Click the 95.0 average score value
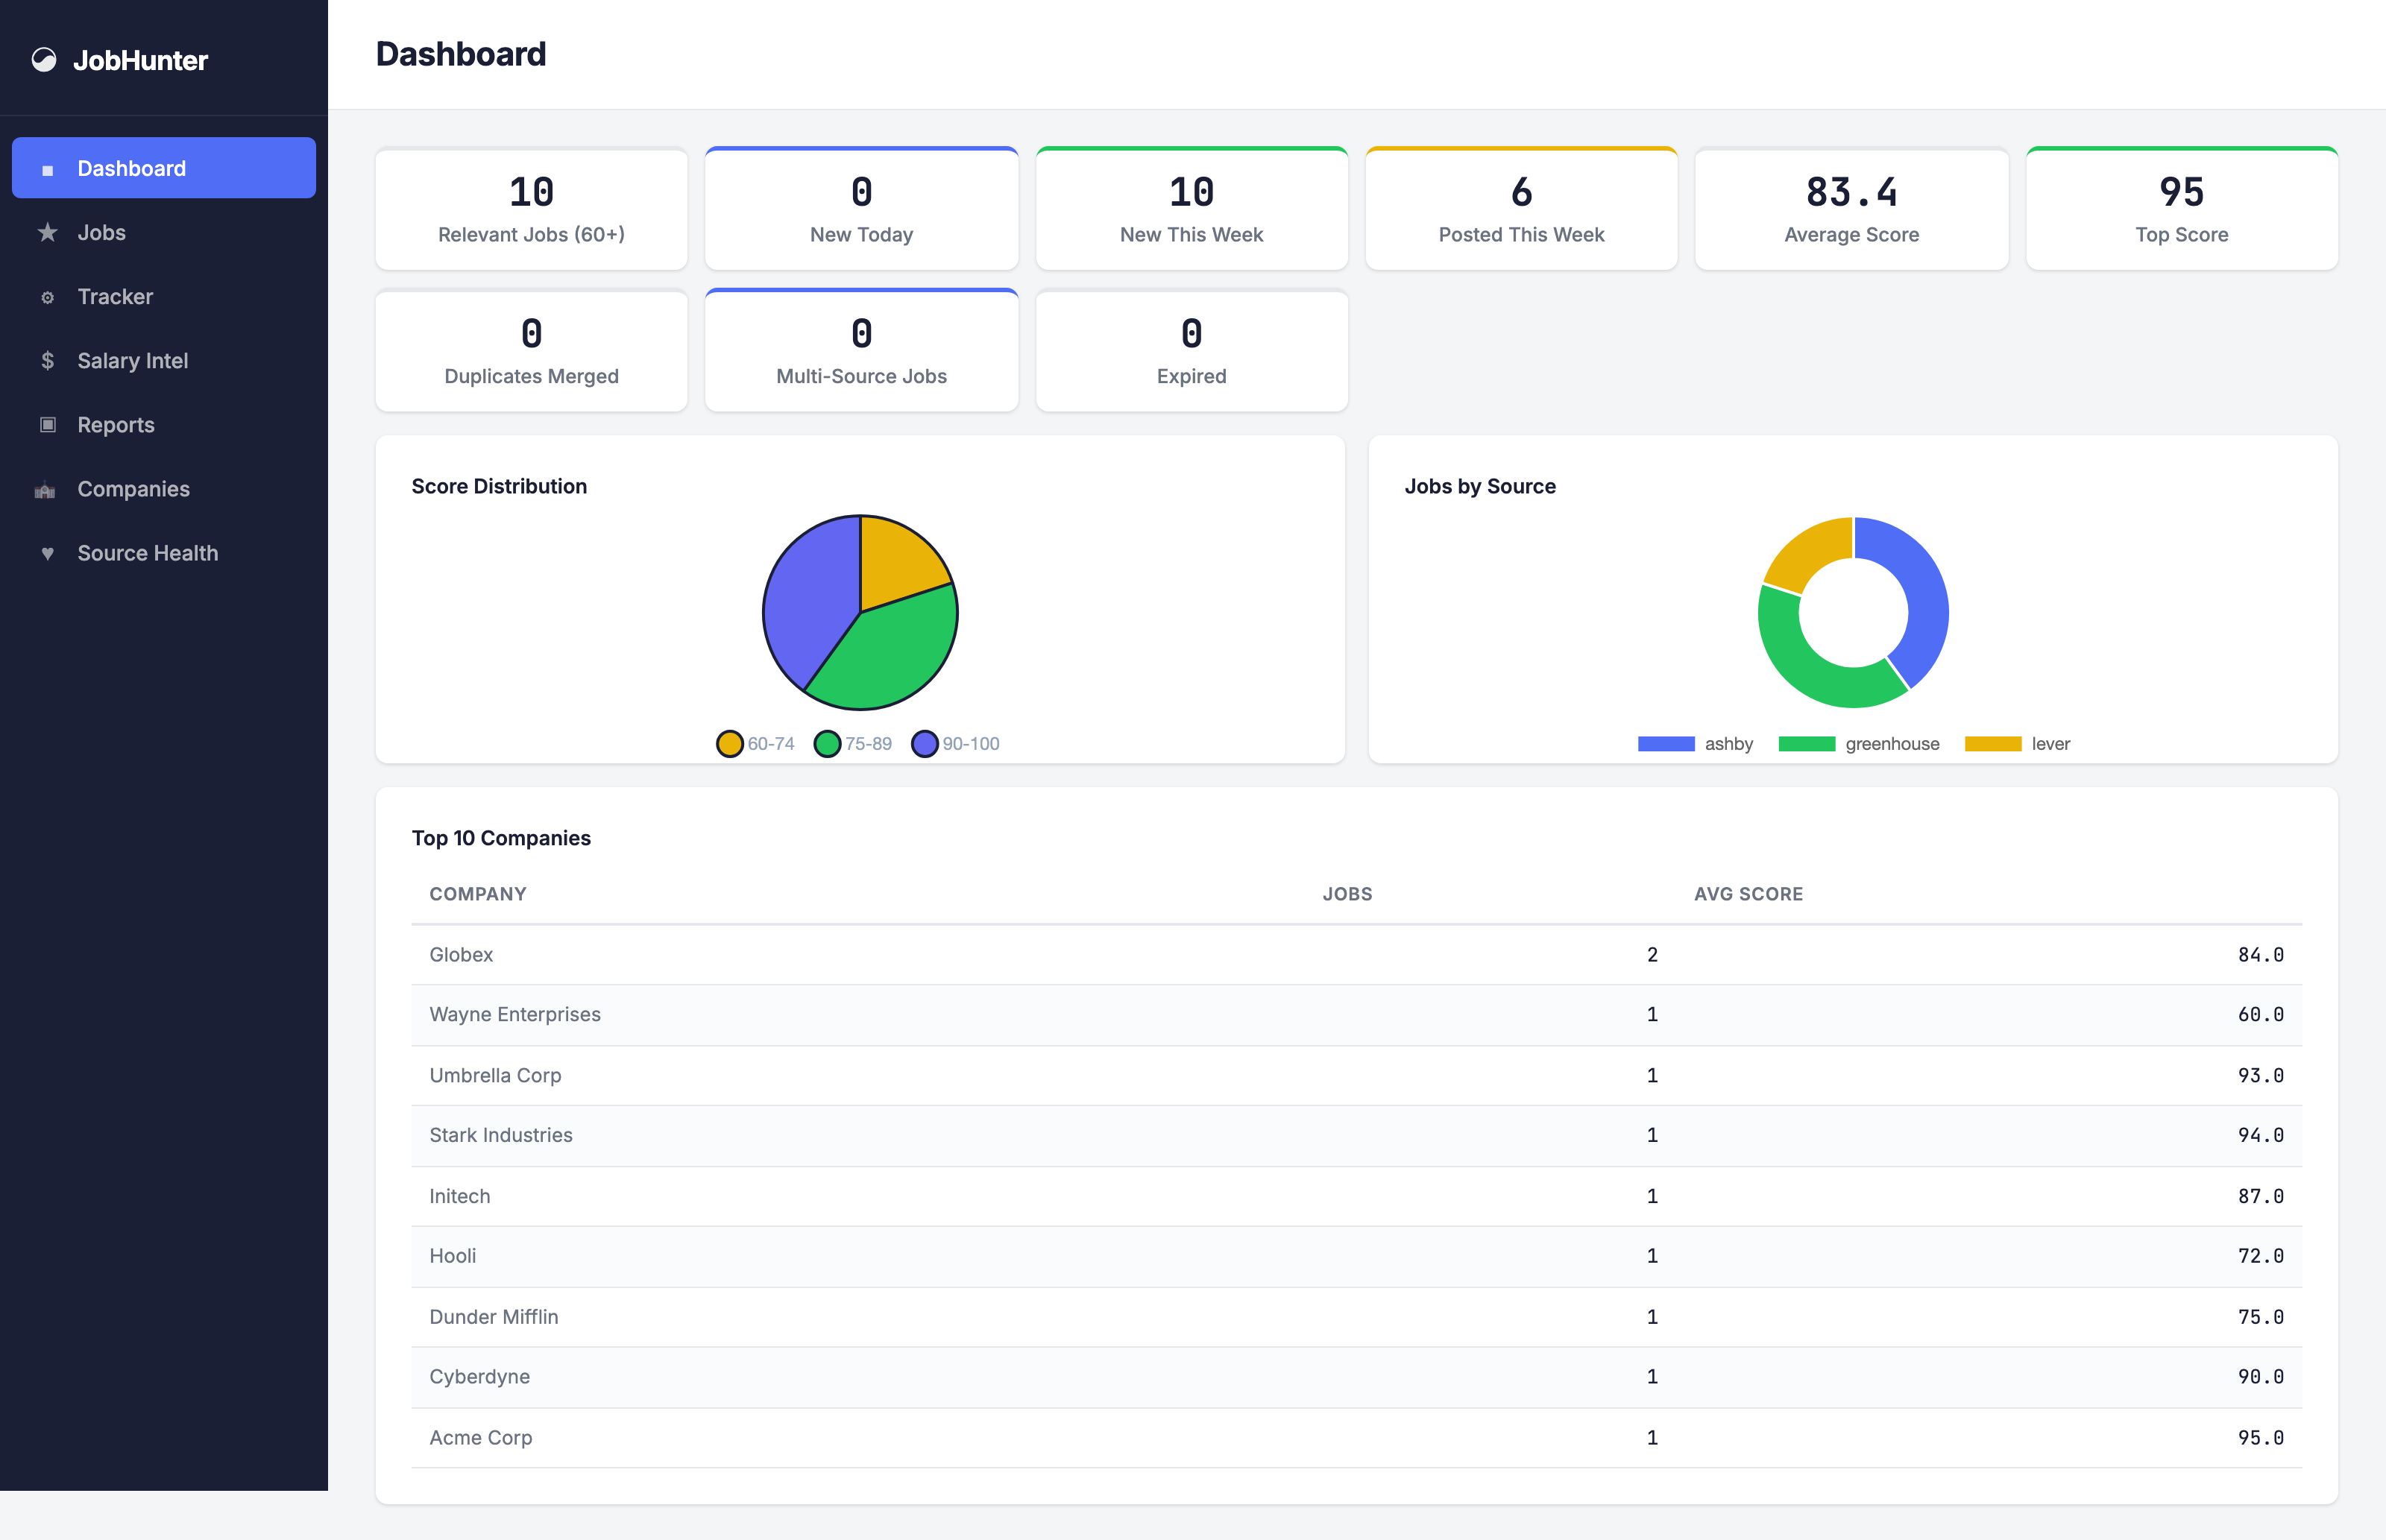Image resolution: width=2386 pixels, height=1540 pixels. pyautogui.click(x=2260, y=1438)
